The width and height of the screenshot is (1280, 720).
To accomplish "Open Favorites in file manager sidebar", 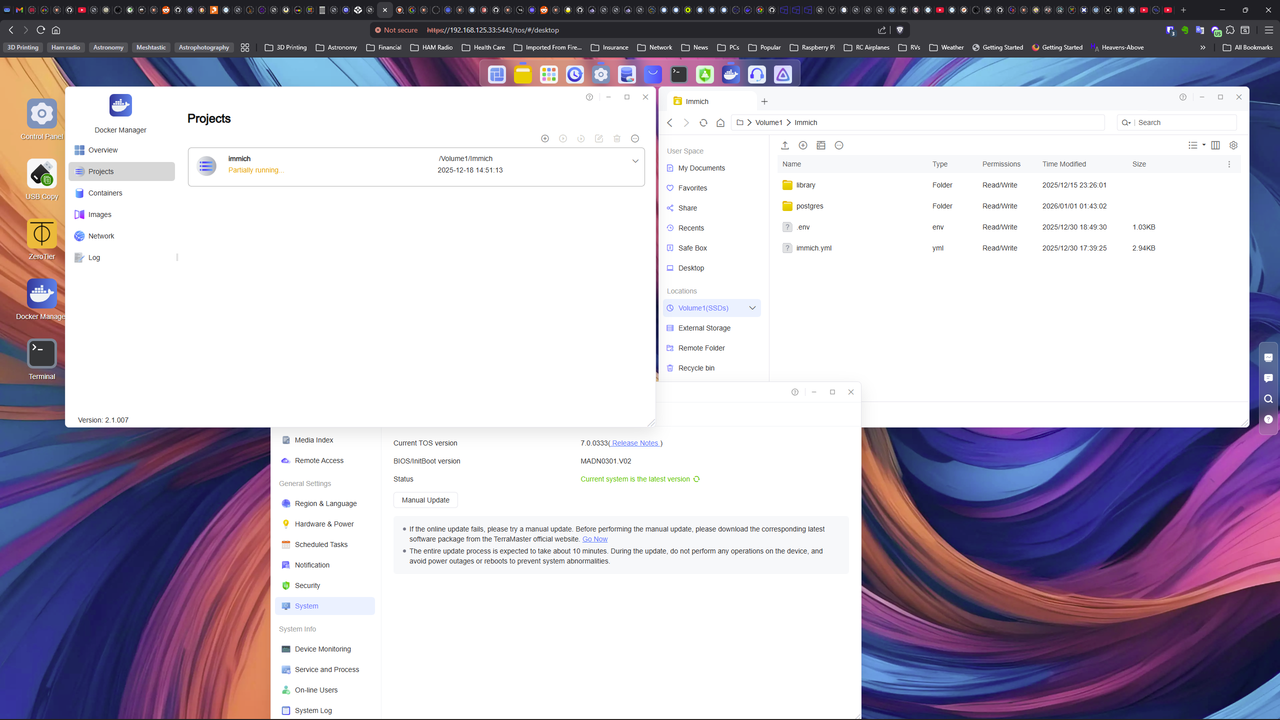I will click(x=712, y=188).
